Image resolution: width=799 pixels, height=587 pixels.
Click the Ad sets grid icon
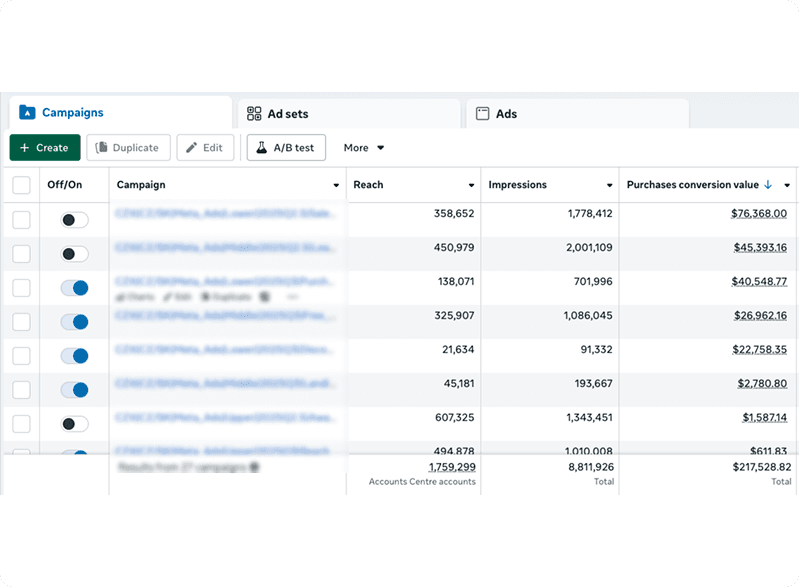[x=254, y=114]
